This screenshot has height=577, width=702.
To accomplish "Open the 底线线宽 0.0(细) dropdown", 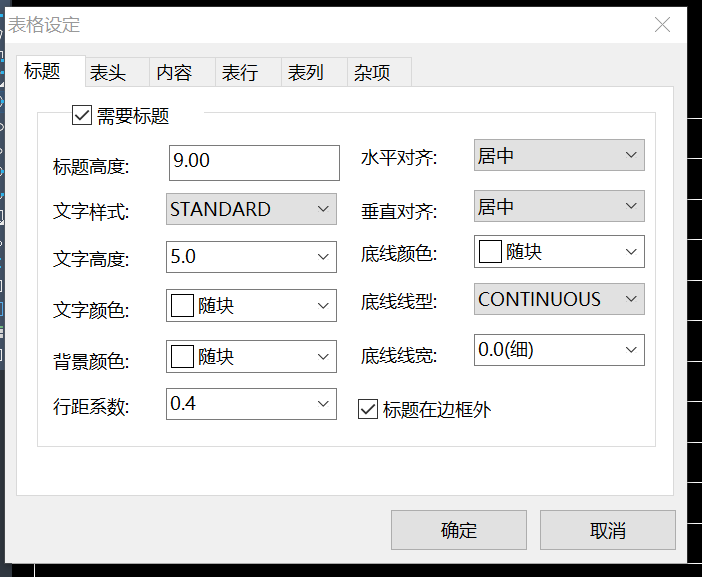I will coord(559,350).
